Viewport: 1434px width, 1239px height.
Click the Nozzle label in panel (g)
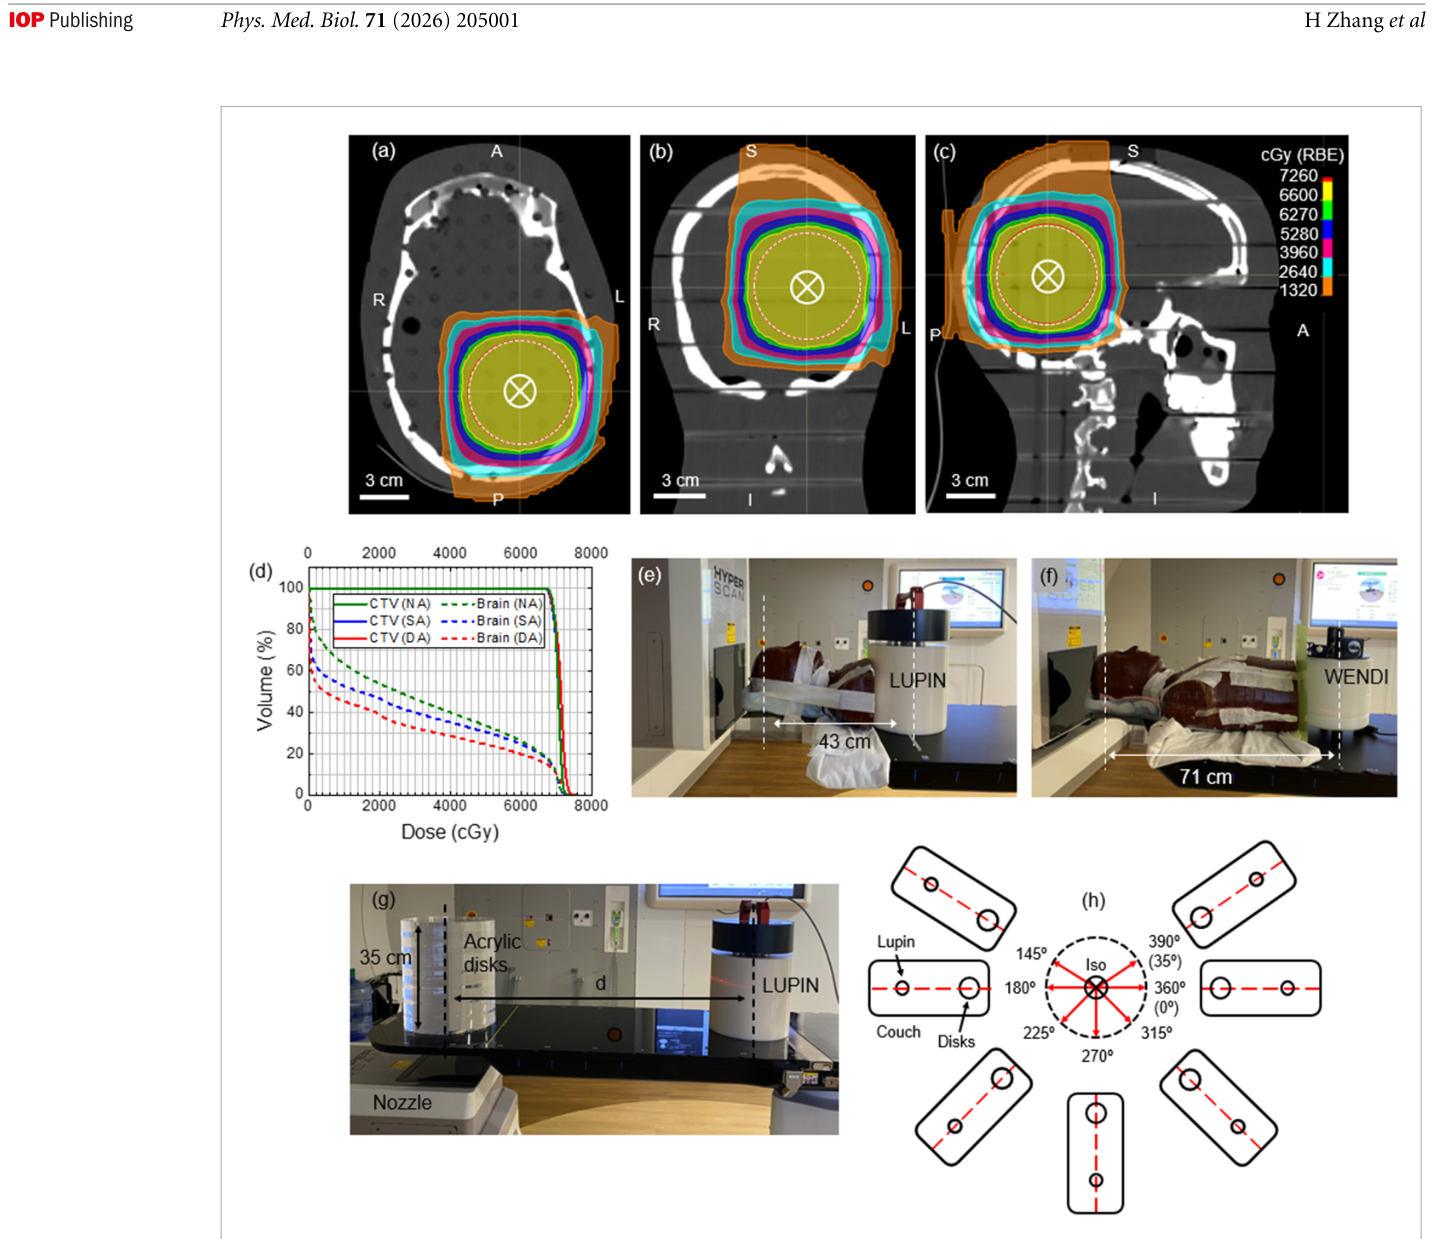402,1103
